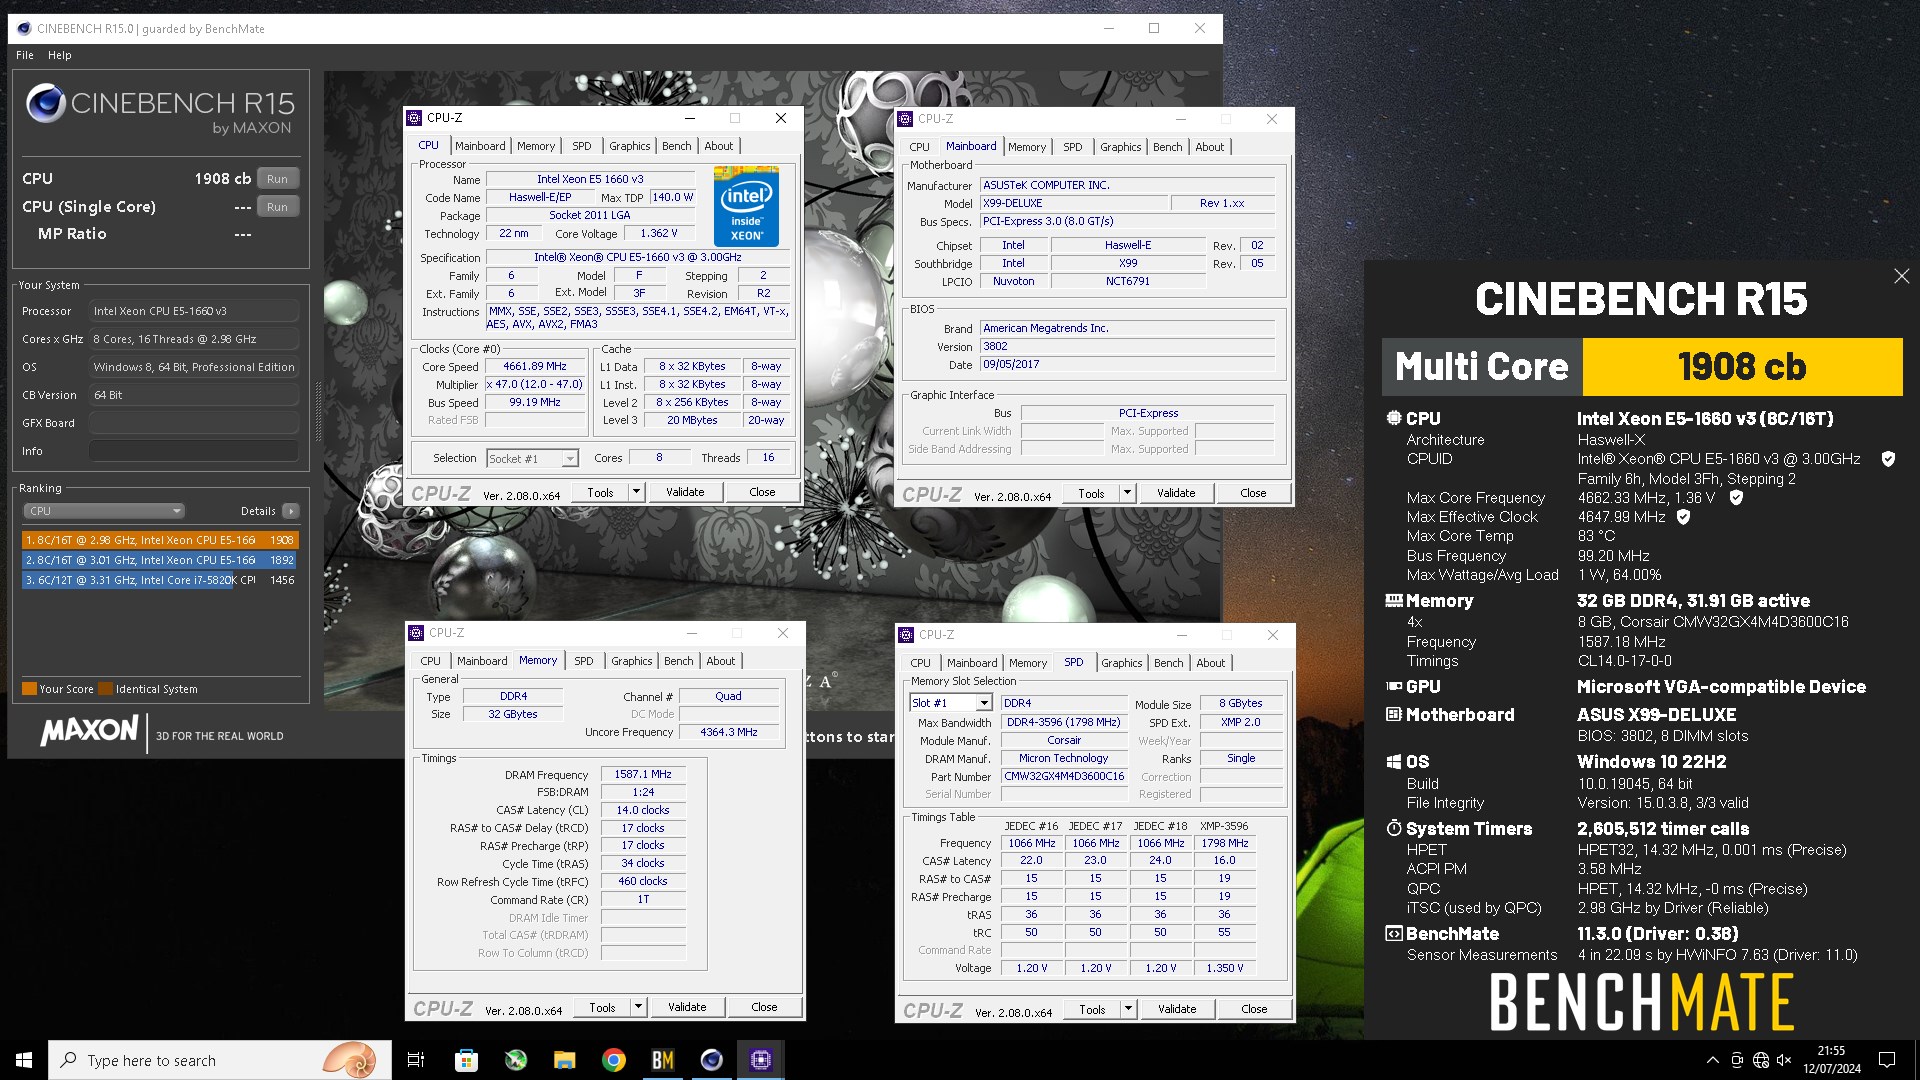Open the Windows Start menu

tap(24, 1060)
